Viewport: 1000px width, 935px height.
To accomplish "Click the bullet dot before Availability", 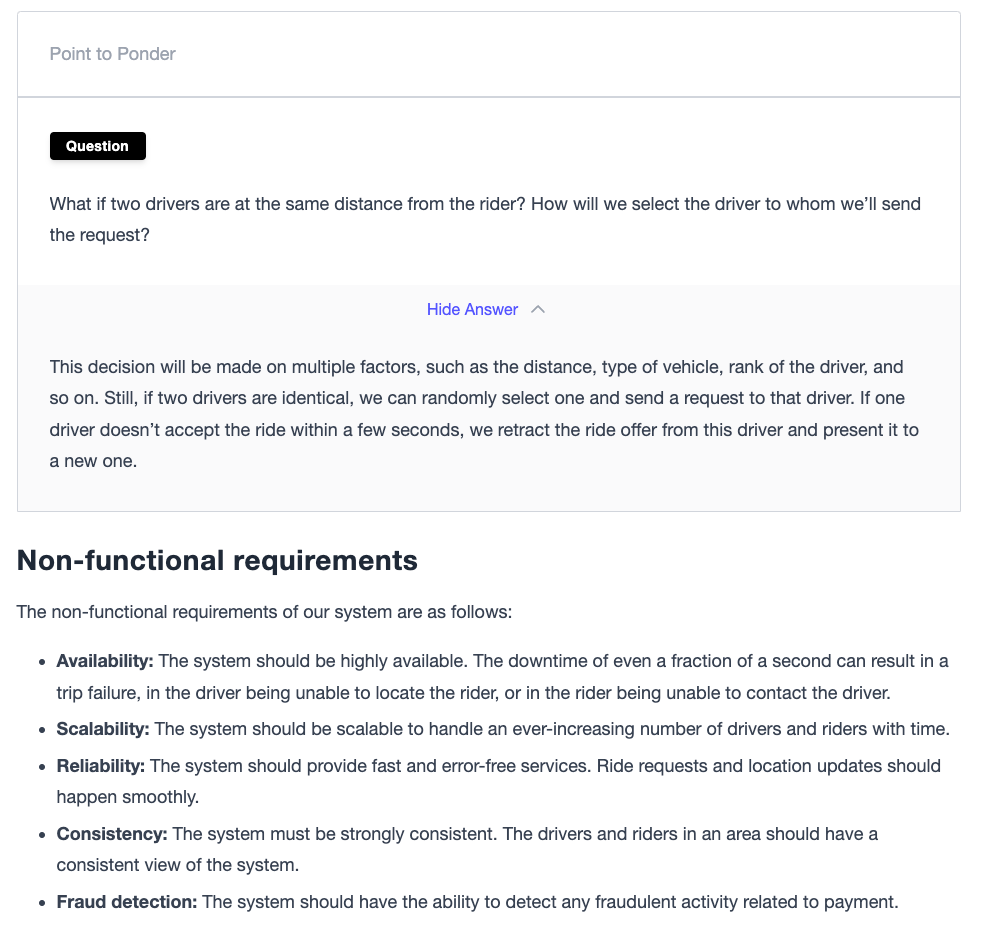I will [x=42, y=662].
